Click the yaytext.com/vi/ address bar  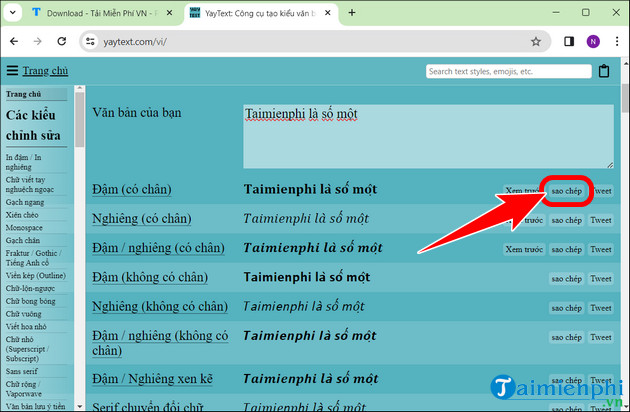click(x=313, y=41)
